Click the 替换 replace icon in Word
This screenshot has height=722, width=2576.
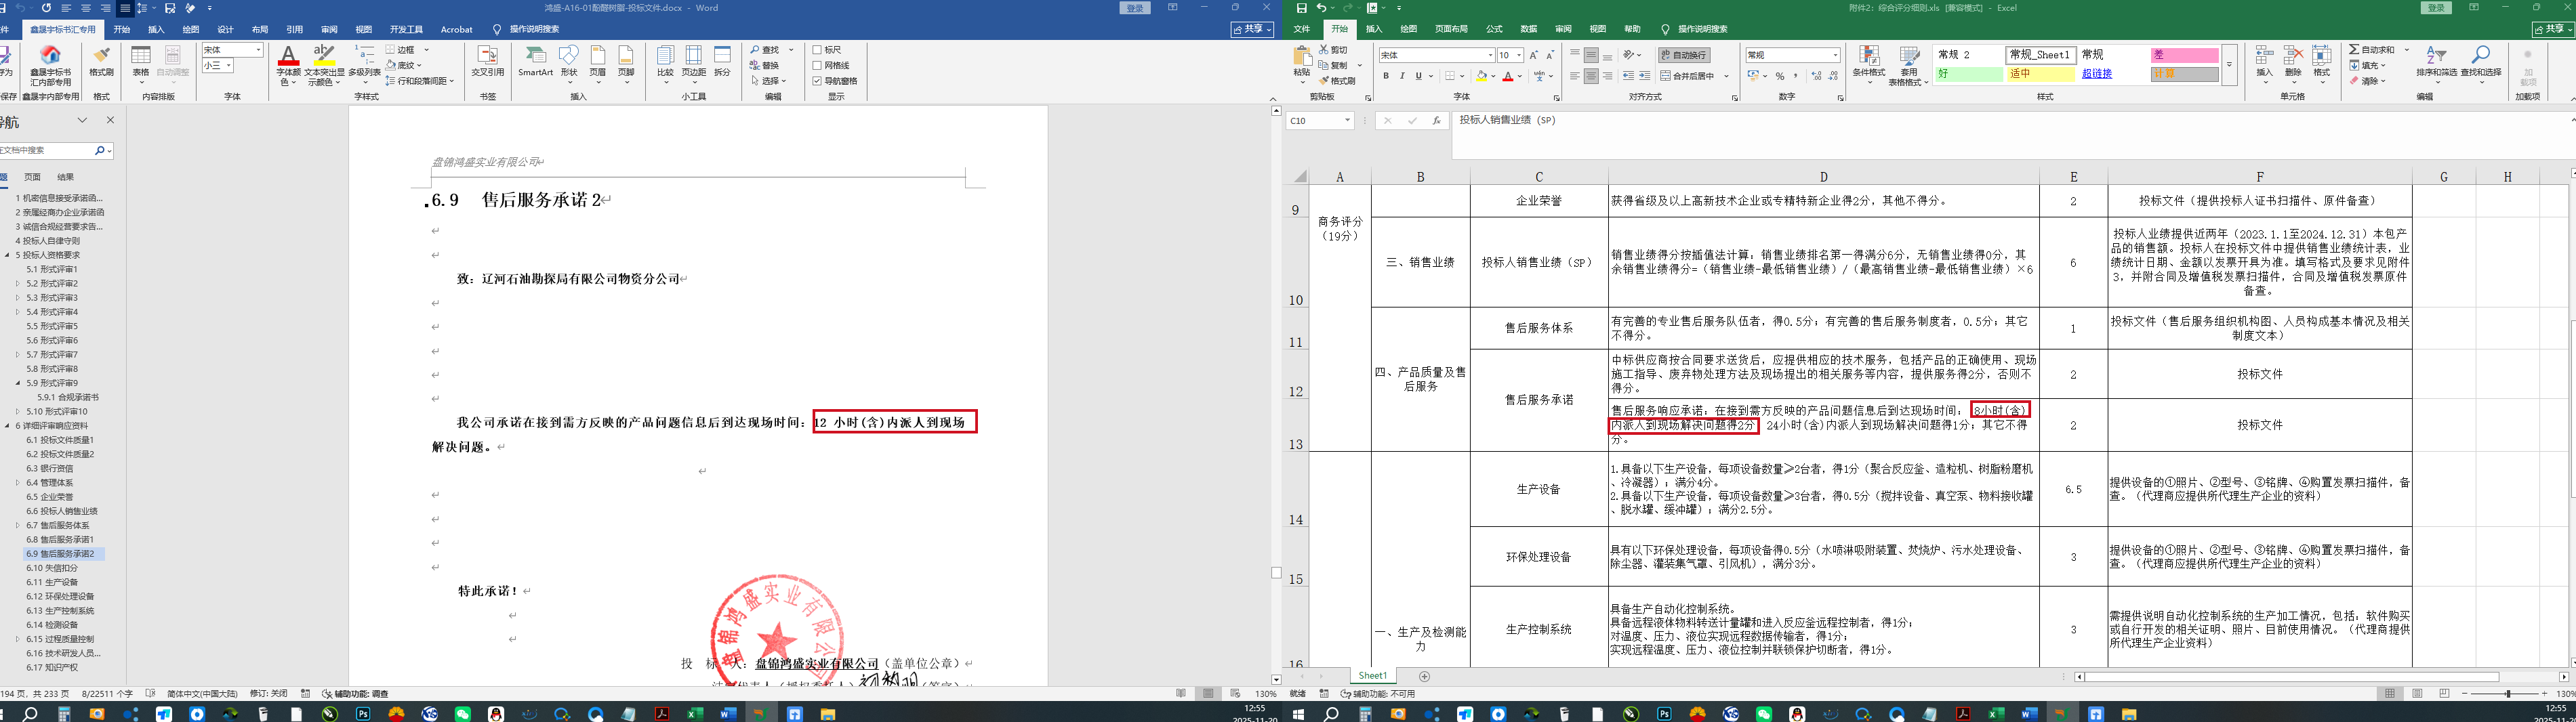[x=764, y=65]
